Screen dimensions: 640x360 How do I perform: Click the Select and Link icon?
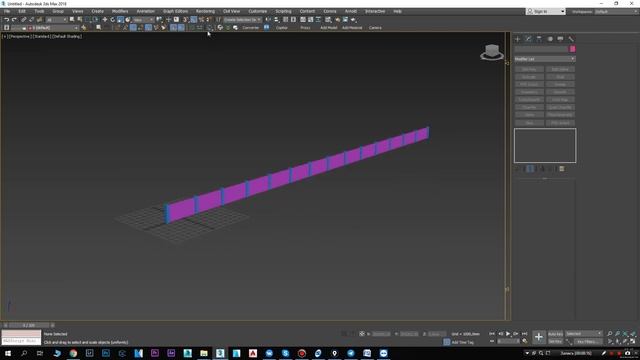24,20
